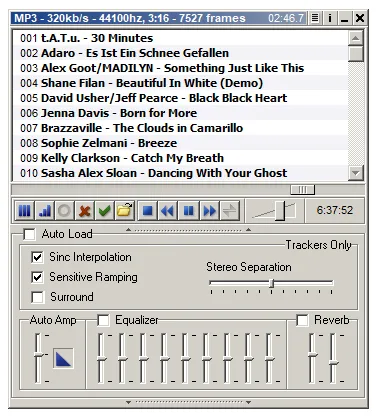Screen dimensions: 378x418
Task: Select track 007 The Clouds in Camarillo
Action: (180, 128)
